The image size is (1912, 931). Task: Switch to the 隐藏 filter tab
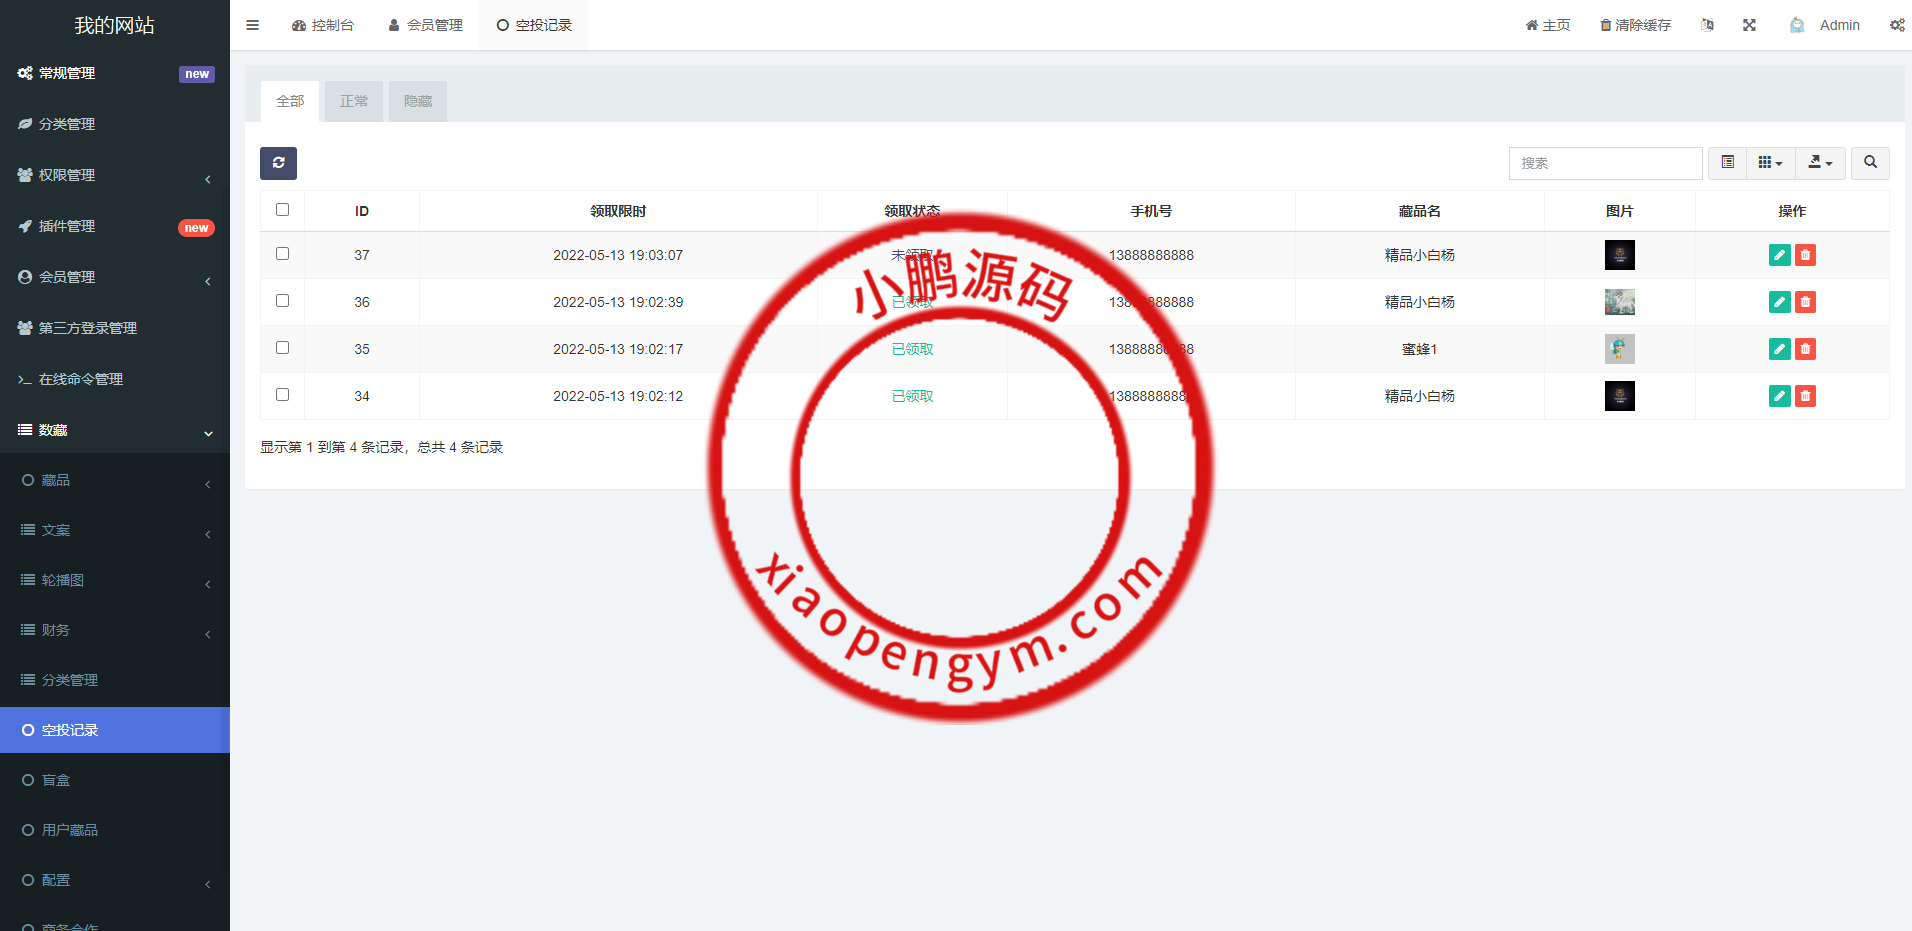417,101
